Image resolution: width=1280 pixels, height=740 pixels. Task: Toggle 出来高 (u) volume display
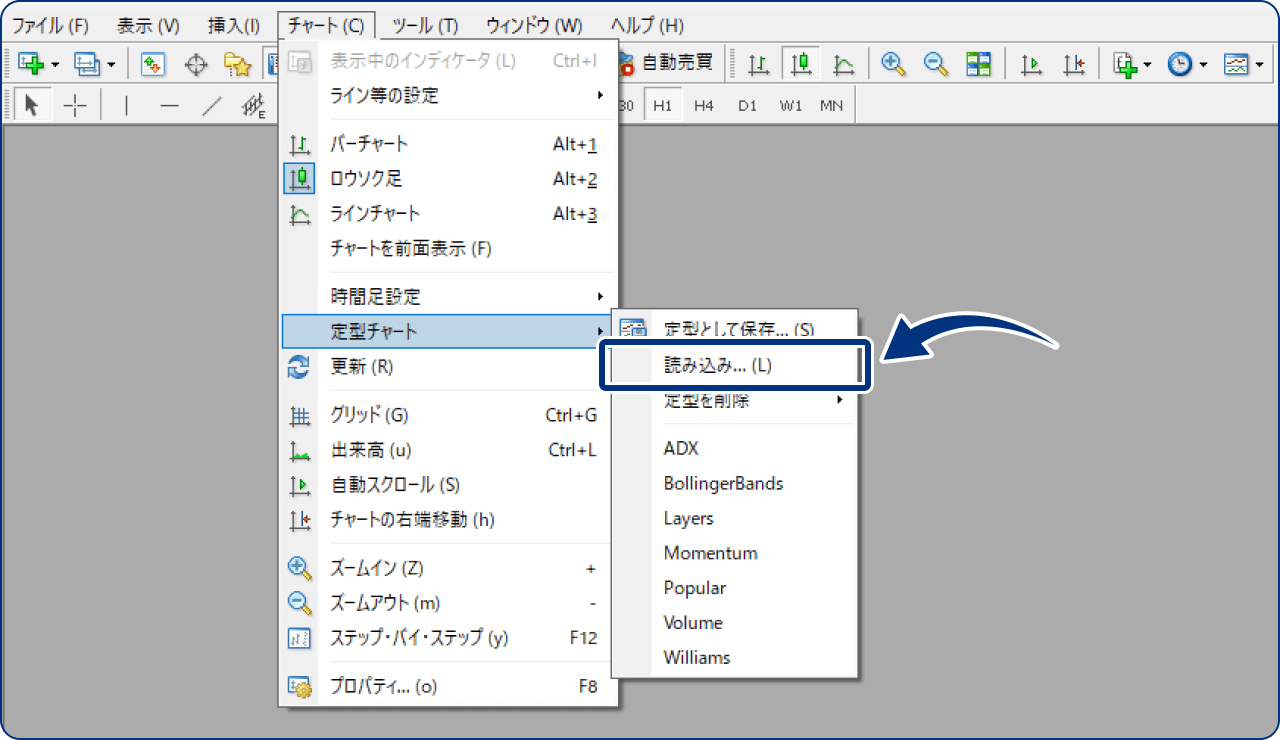coord(371,450)
